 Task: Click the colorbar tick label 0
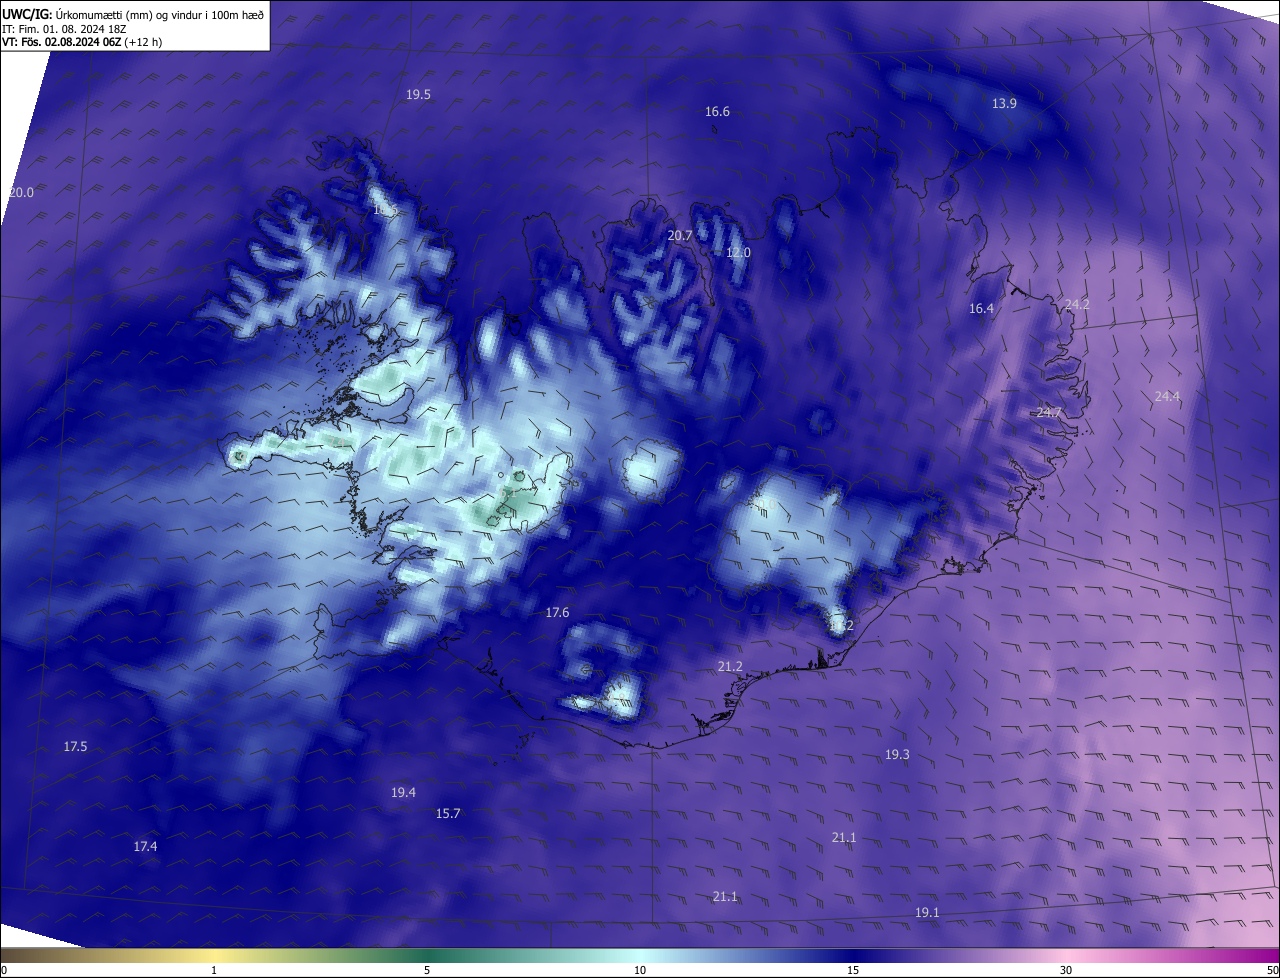click(4, 970)
